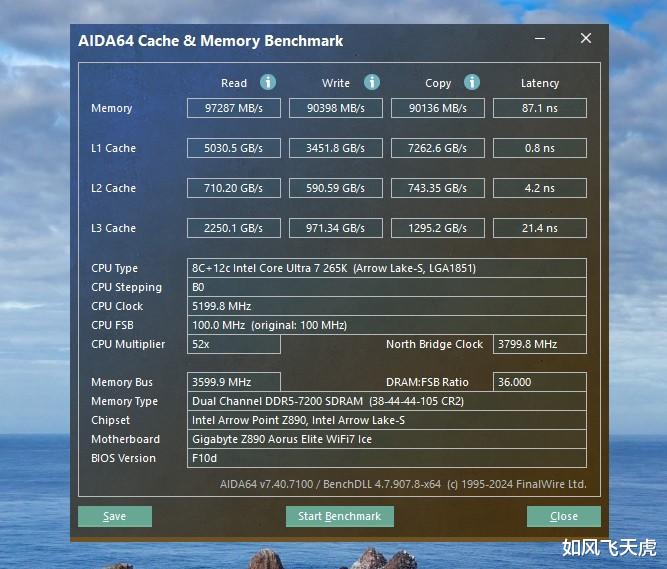Click the Chipset field Intel Arrow Point Z890
This screenshot has height=569, width=667.
(x=387, y=420)
